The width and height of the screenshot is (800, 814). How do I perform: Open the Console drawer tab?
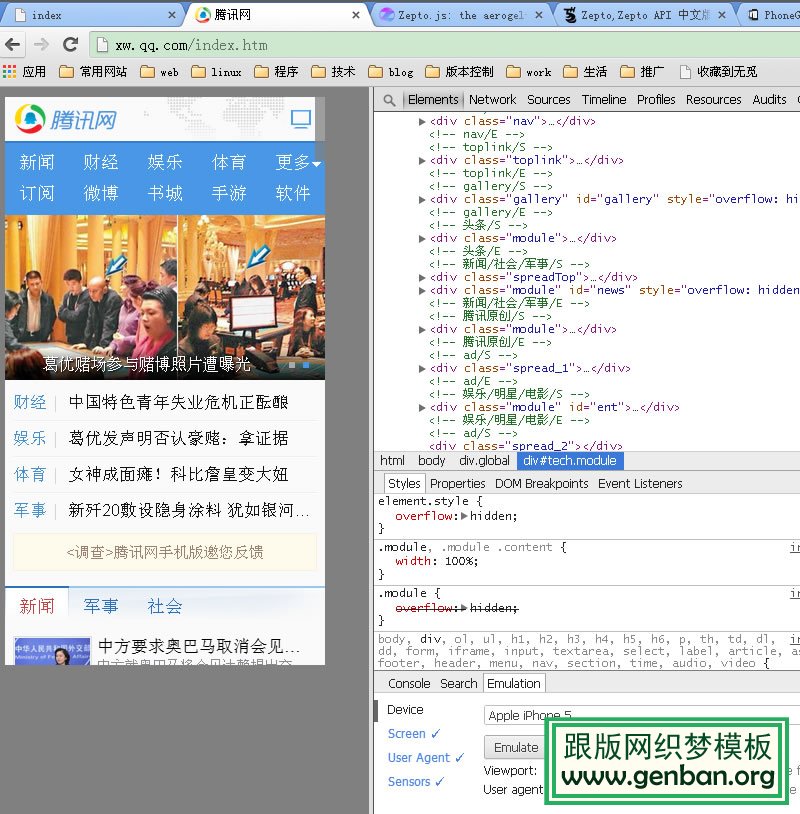[x=409, y=684]
